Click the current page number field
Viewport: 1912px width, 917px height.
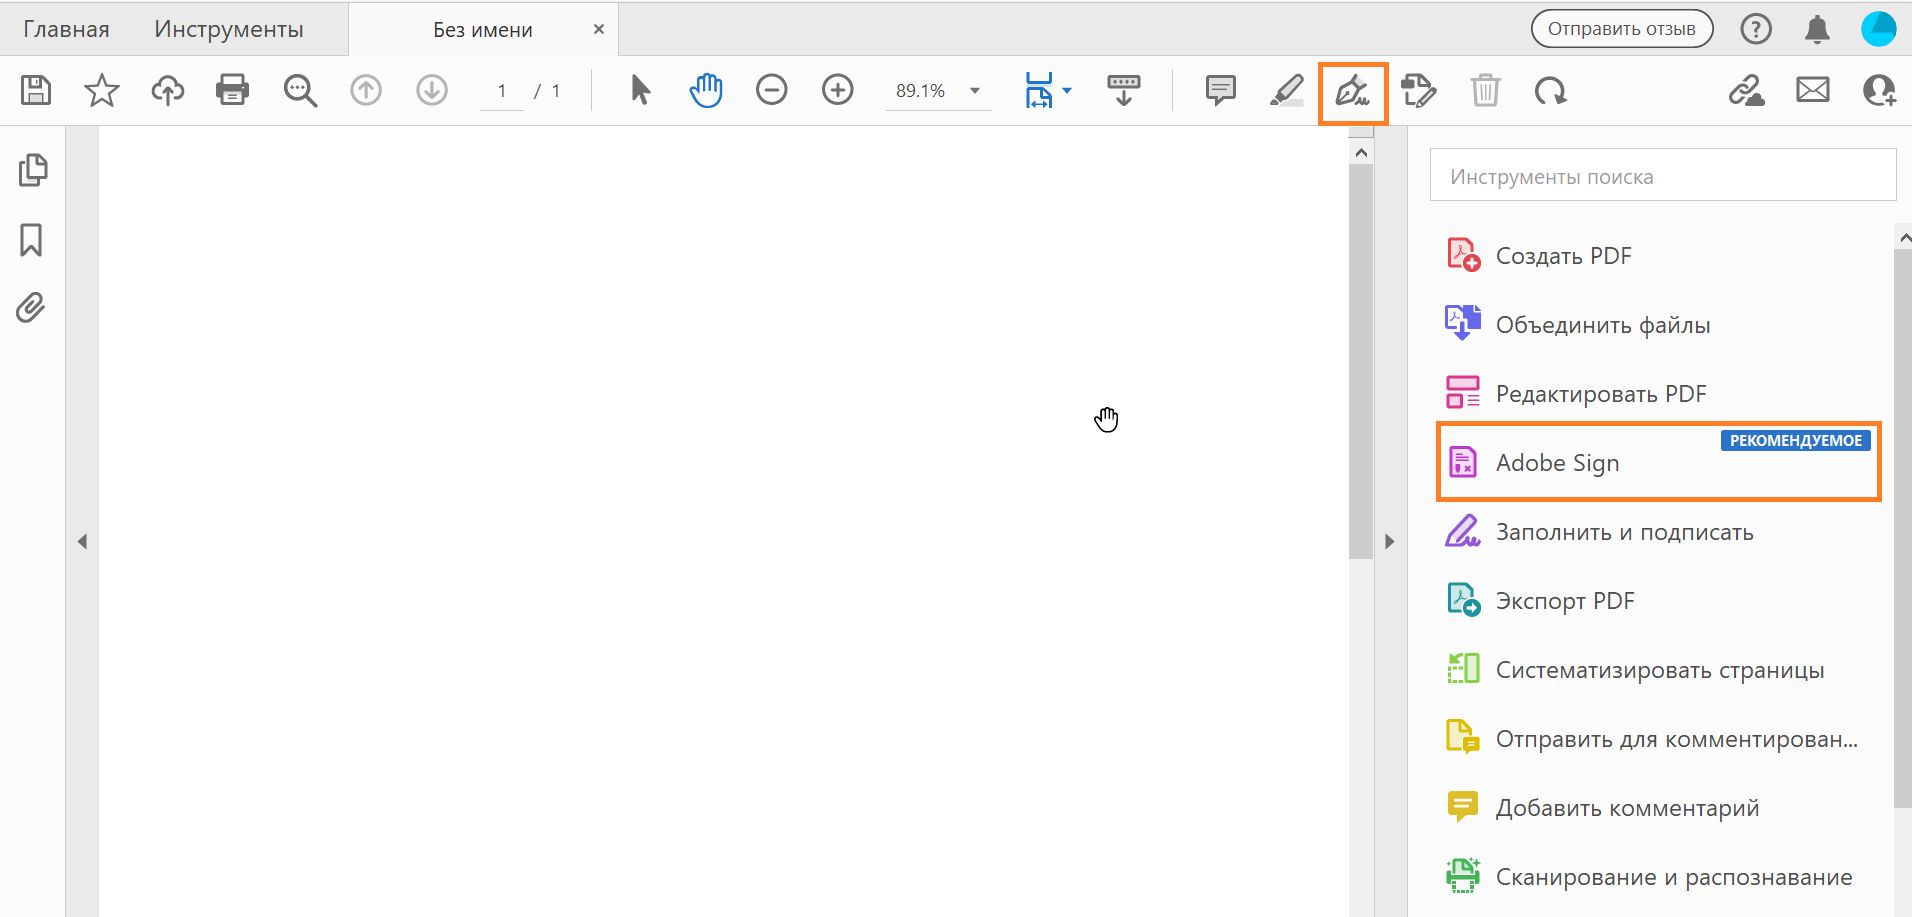click(502, 91)
